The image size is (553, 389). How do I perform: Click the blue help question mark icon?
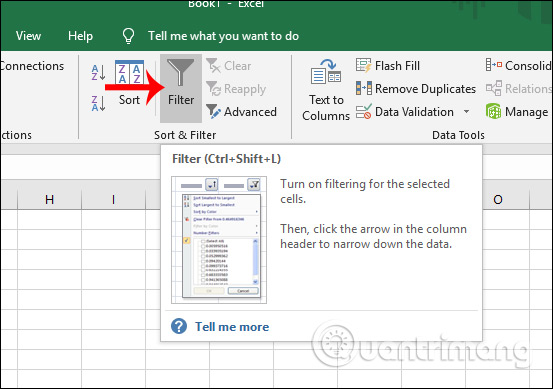tap(179, 326)
